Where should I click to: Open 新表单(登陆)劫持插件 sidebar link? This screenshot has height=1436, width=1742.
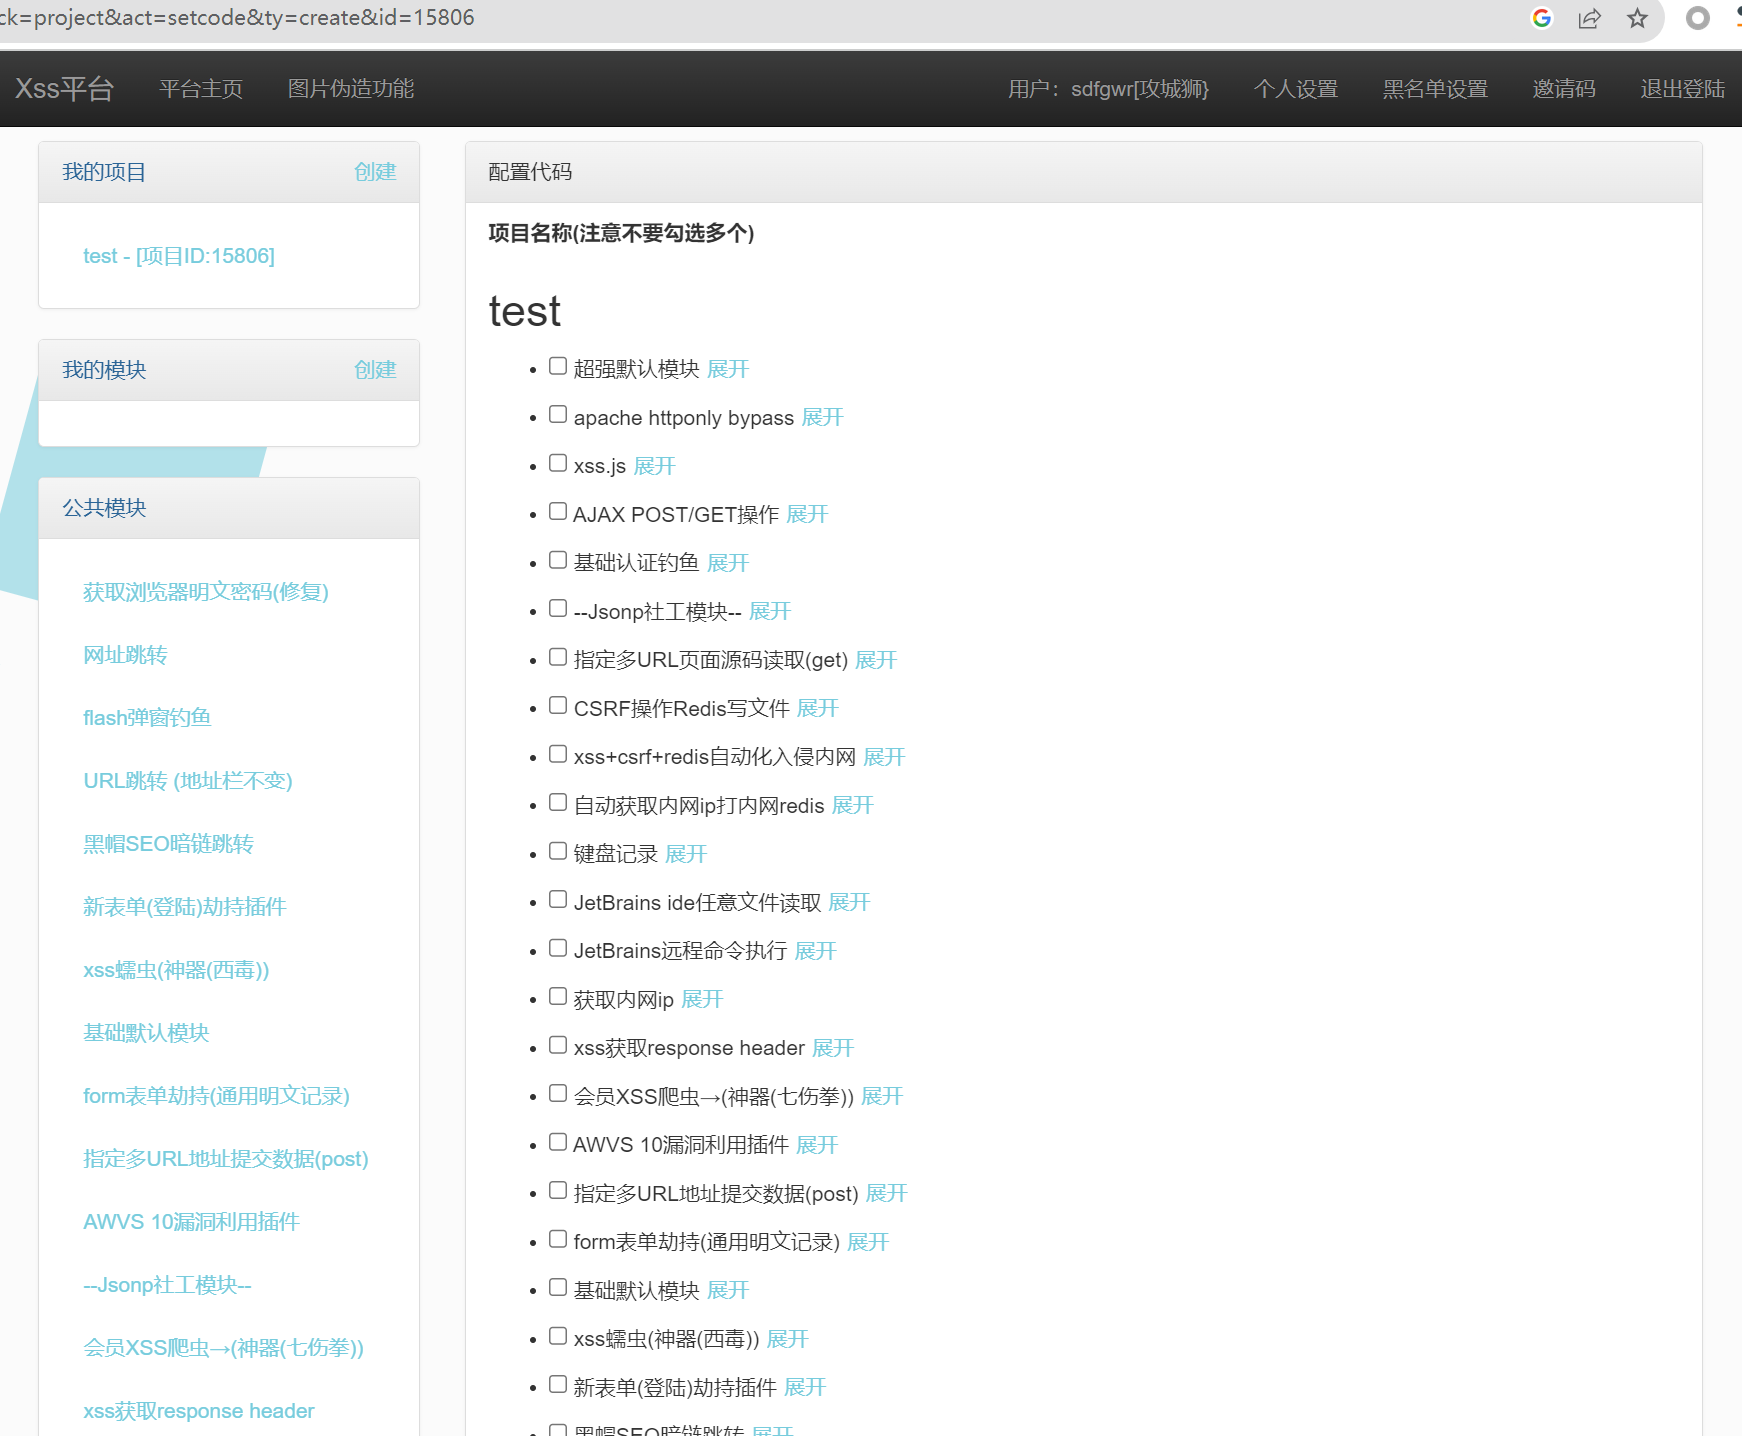(185, 907)
